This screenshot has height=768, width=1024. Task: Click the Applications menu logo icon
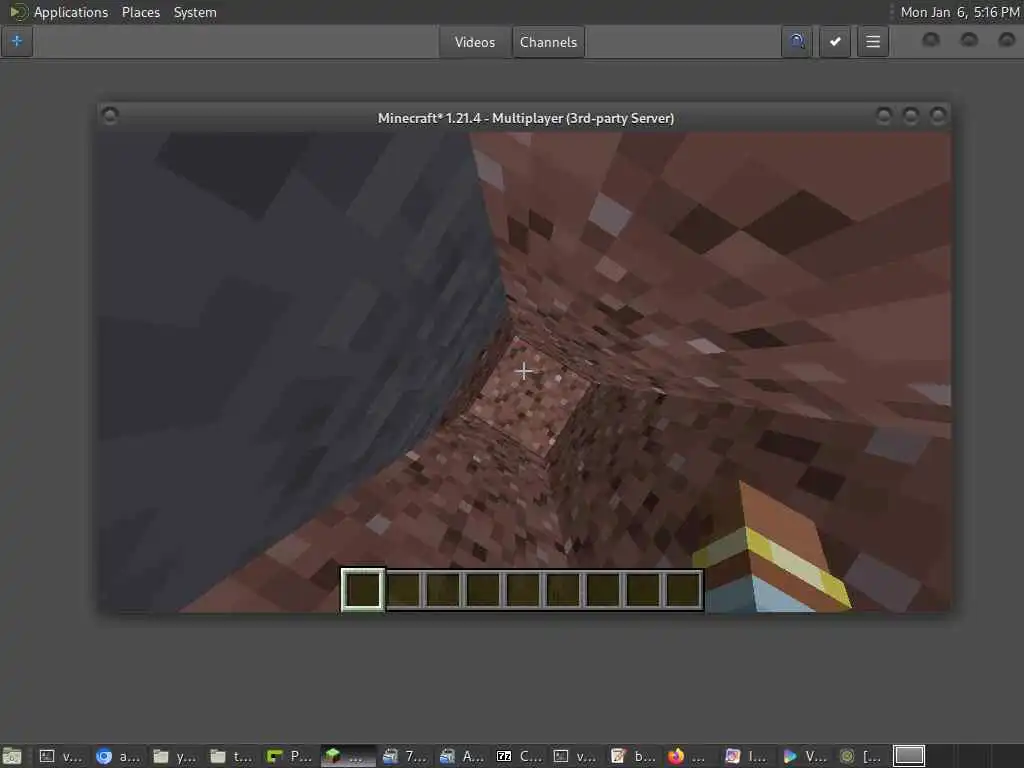click(18, 12)
